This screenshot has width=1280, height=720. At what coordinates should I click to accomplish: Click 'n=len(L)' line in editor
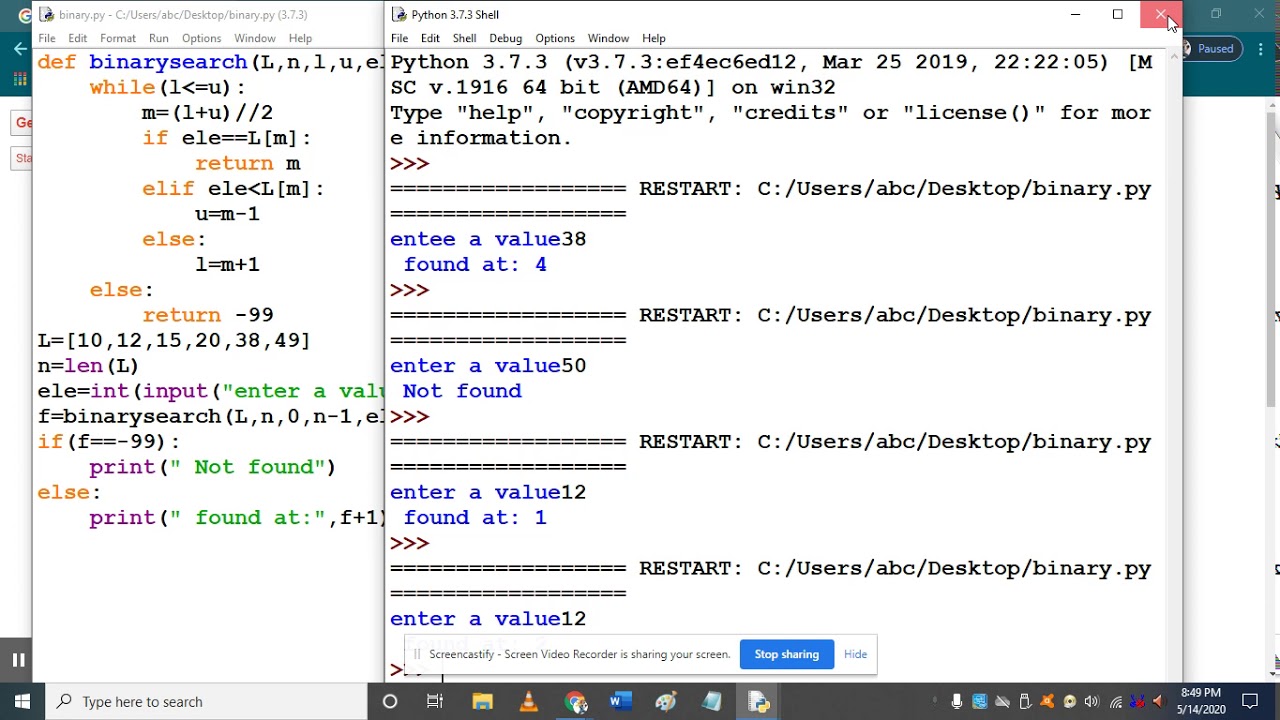click(88, 366)
